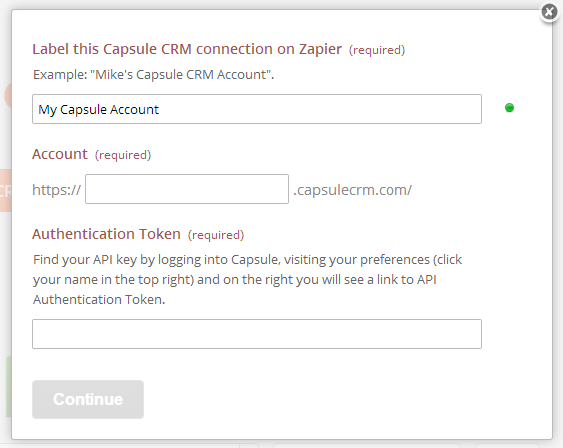Focus the Authentication Token input field
Image resolution: width=563 pixels, height=448 pixels.
coord(257,334)
